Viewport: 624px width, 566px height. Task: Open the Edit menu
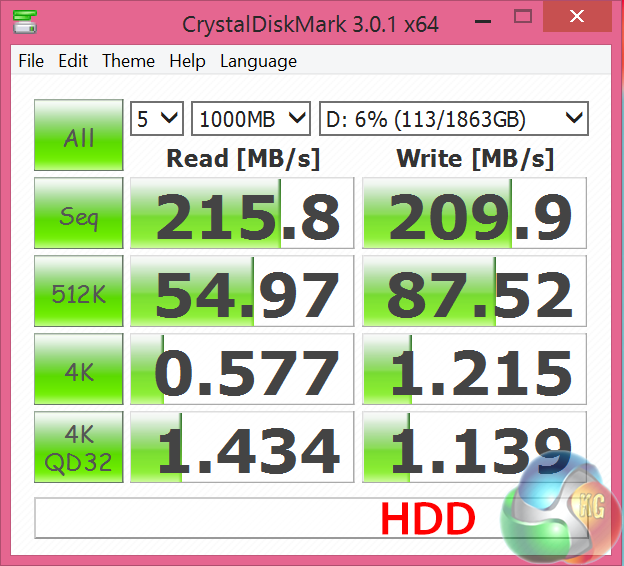pos(73,61)
